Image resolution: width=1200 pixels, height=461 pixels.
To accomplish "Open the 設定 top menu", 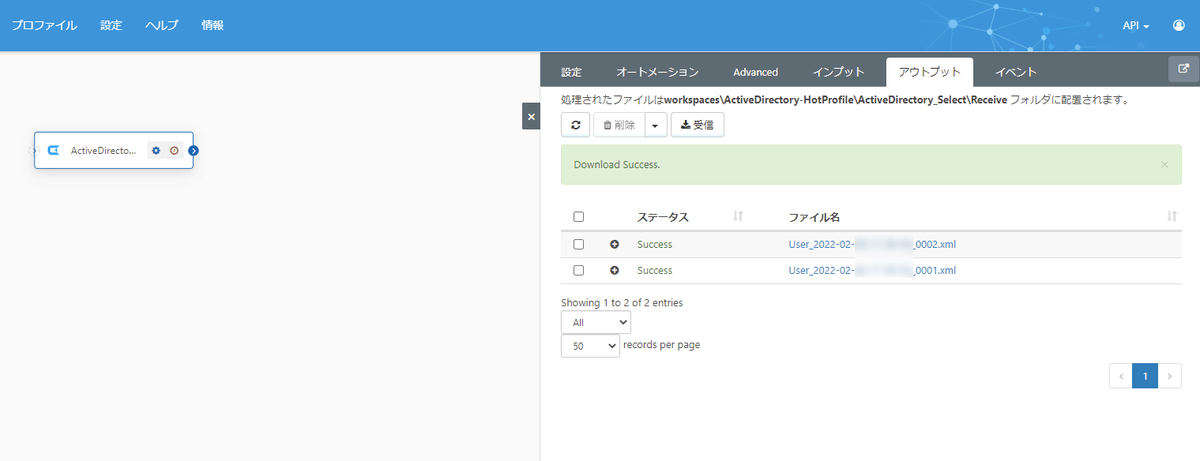I will click(x=111, y=25).
